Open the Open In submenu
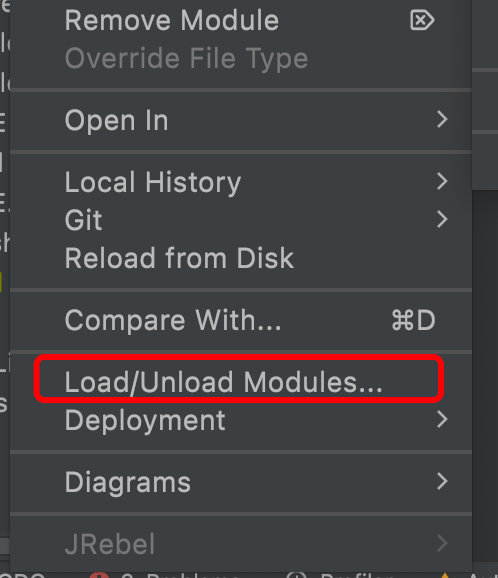This screenshot has width=498, height=578. coord(241,120)
